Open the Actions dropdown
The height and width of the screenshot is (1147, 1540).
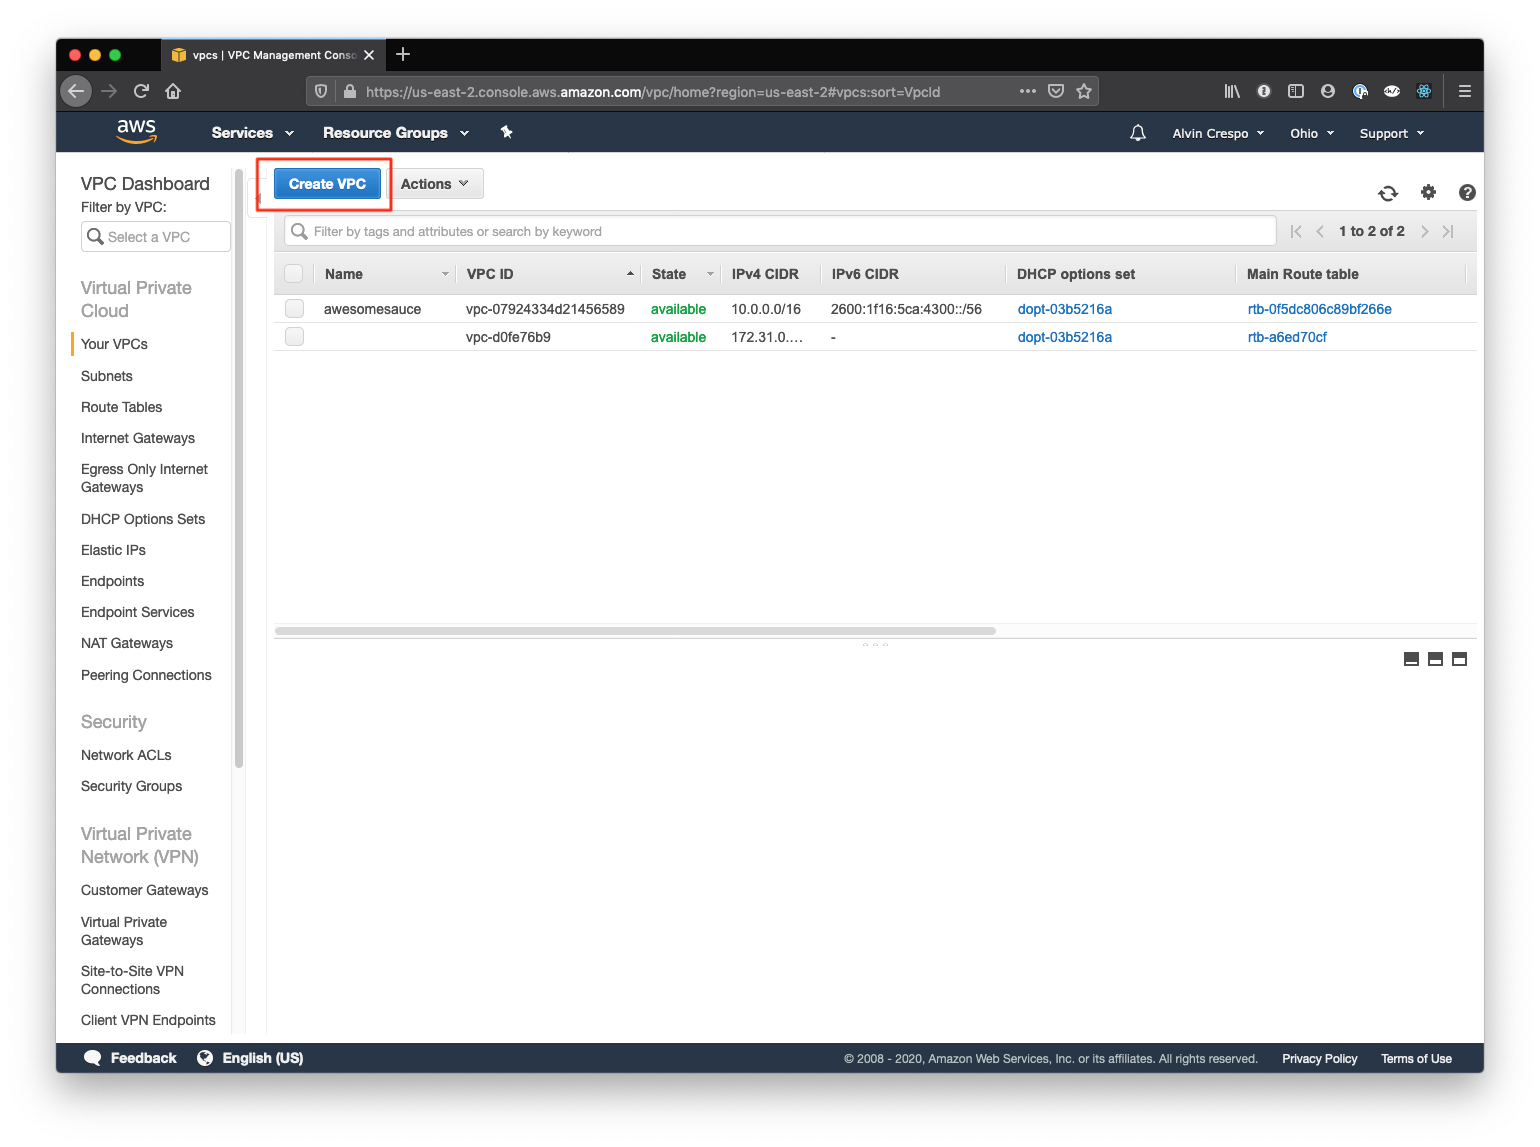click(x=435, y=183)
